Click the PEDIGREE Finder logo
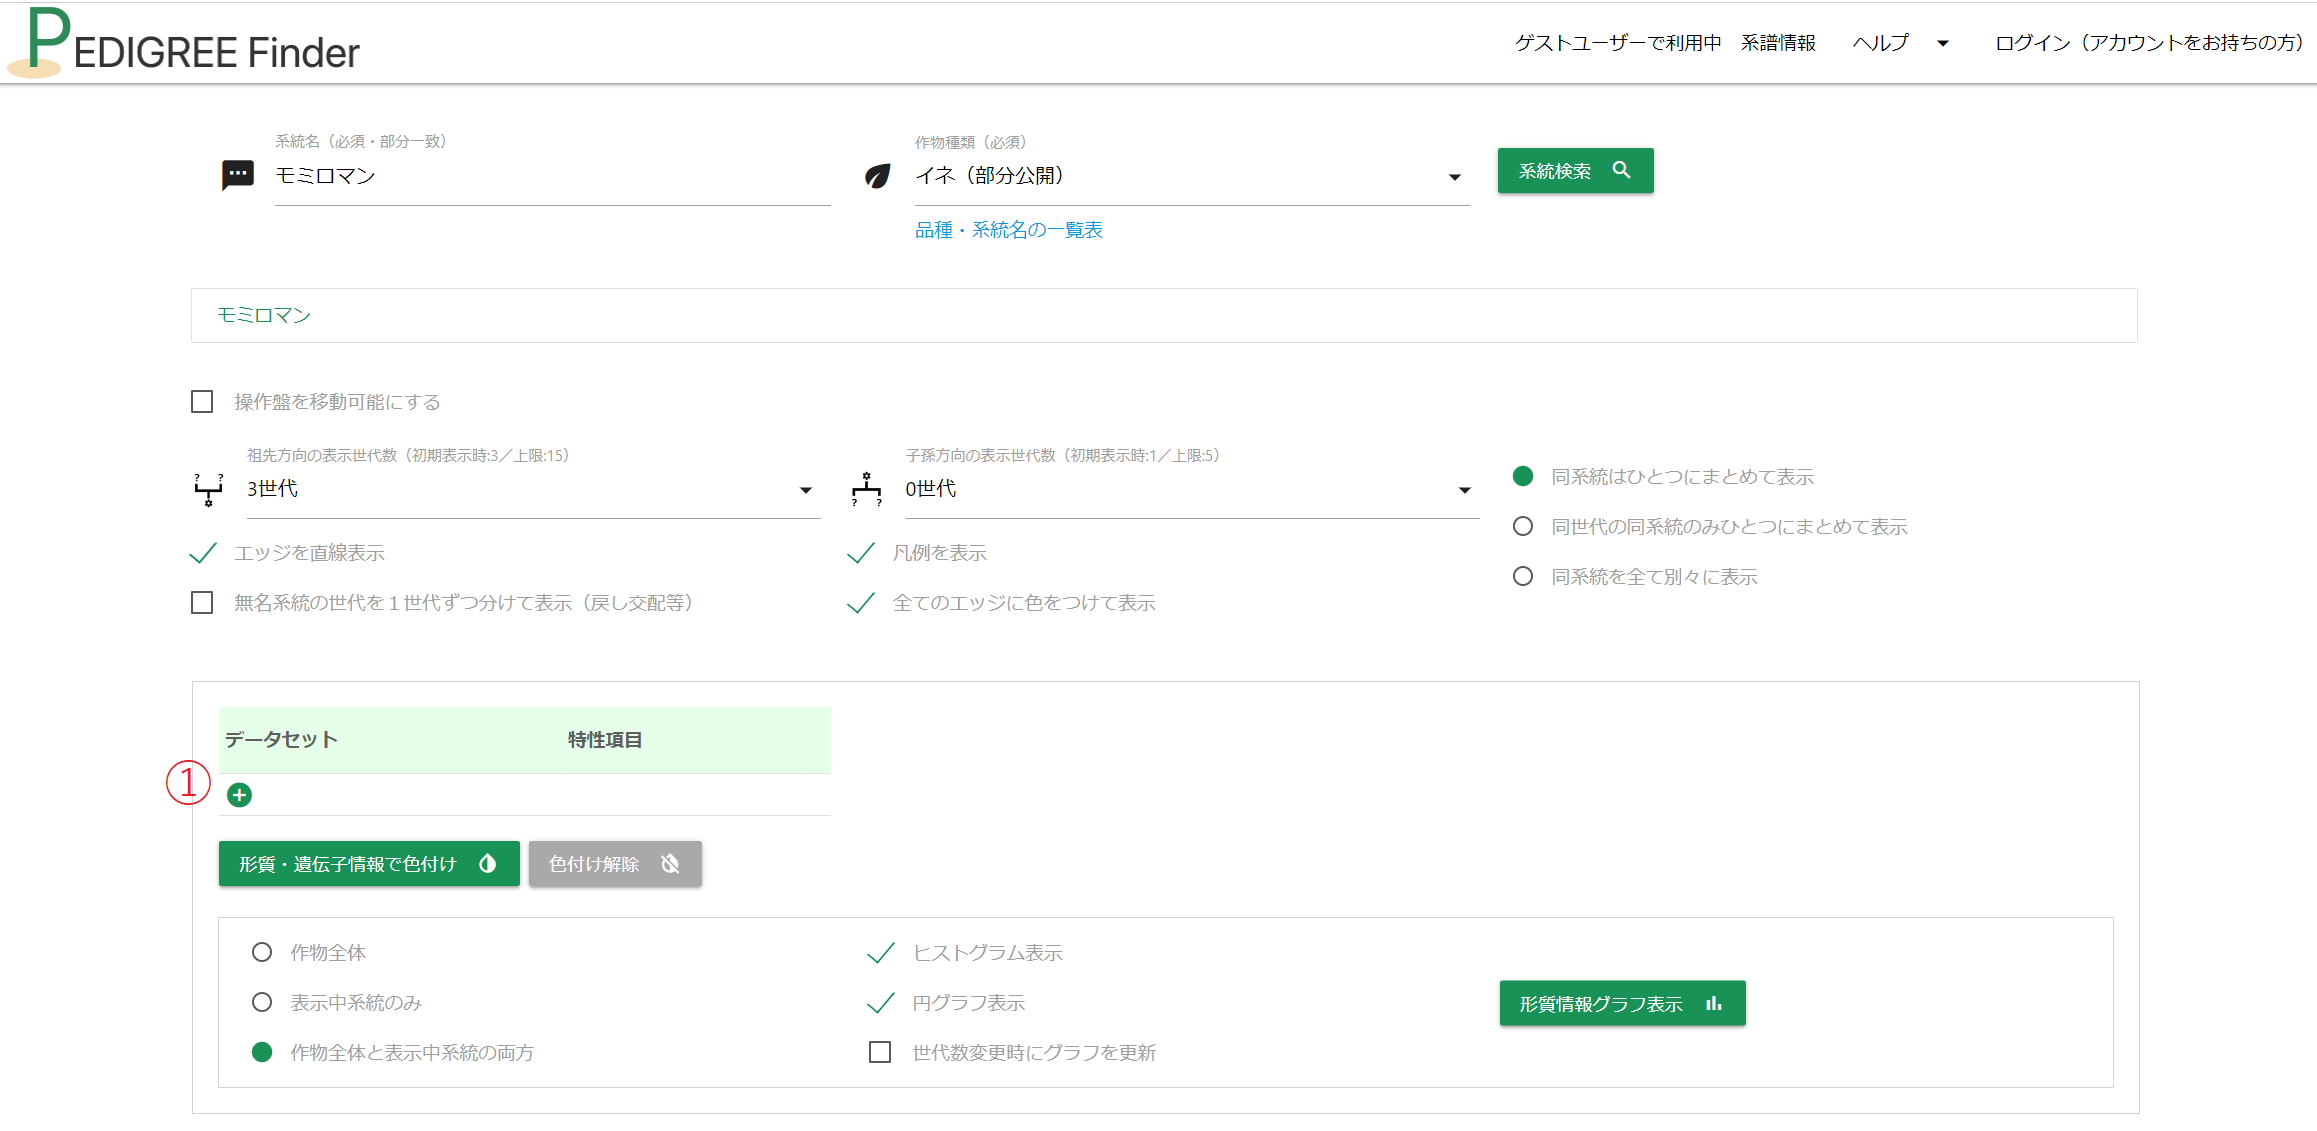This screenshot has width=2317, height=1131. coord(185,43)
